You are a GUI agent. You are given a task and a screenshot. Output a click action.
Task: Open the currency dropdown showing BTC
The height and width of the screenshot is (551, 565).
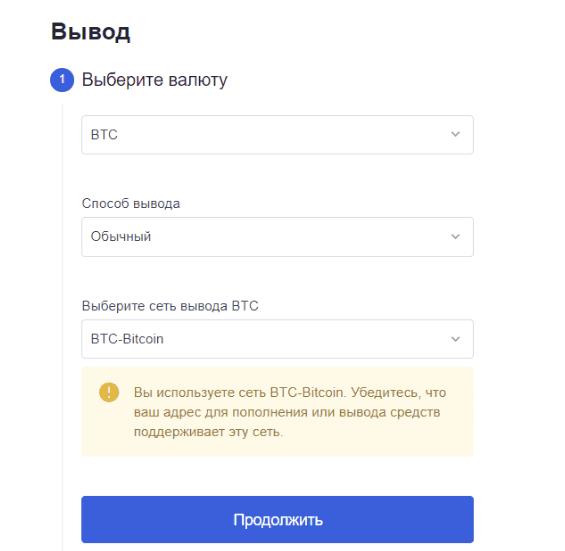point(277,135)
